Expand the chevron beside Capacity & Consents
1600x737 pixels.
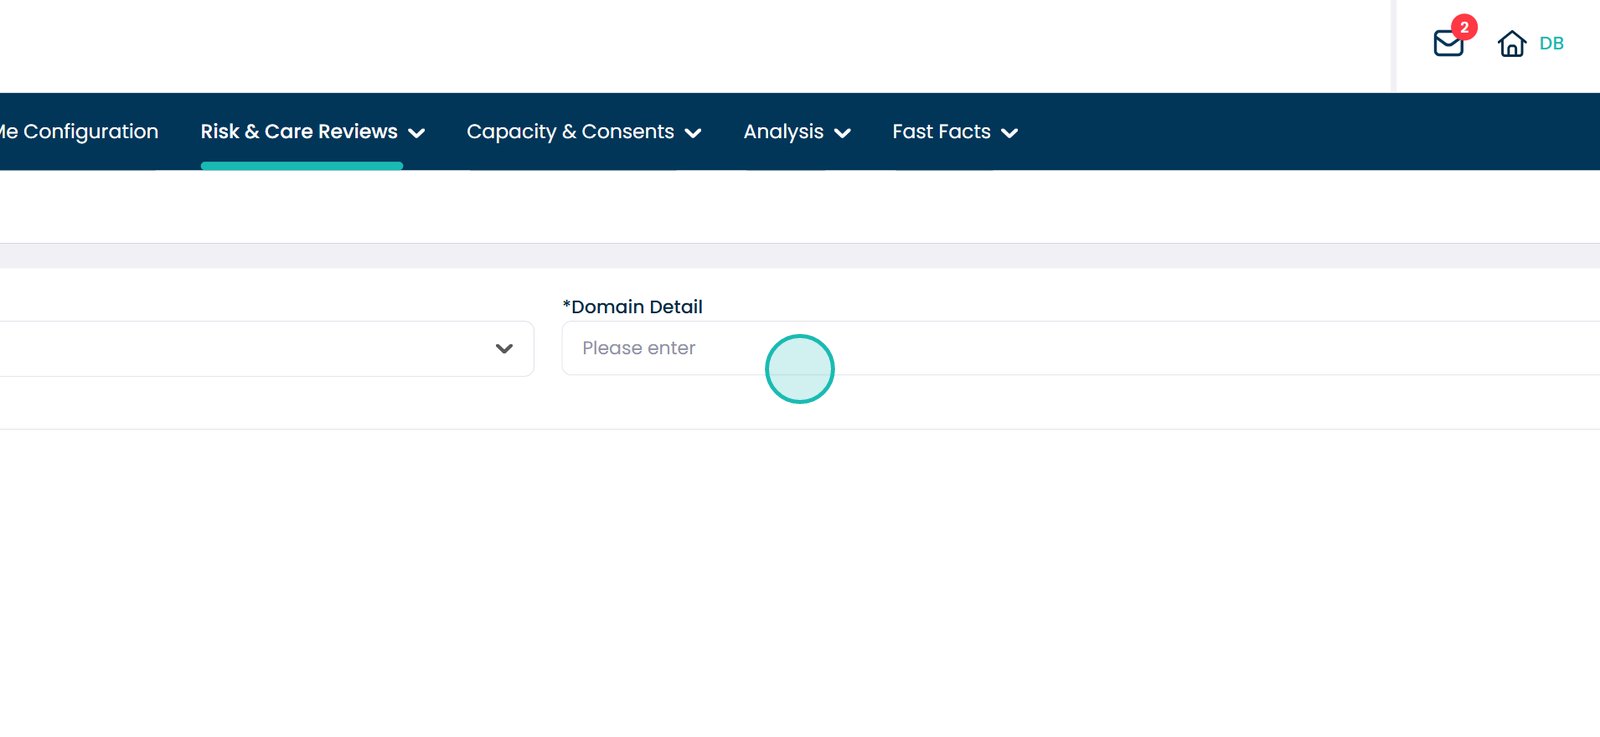693,133
